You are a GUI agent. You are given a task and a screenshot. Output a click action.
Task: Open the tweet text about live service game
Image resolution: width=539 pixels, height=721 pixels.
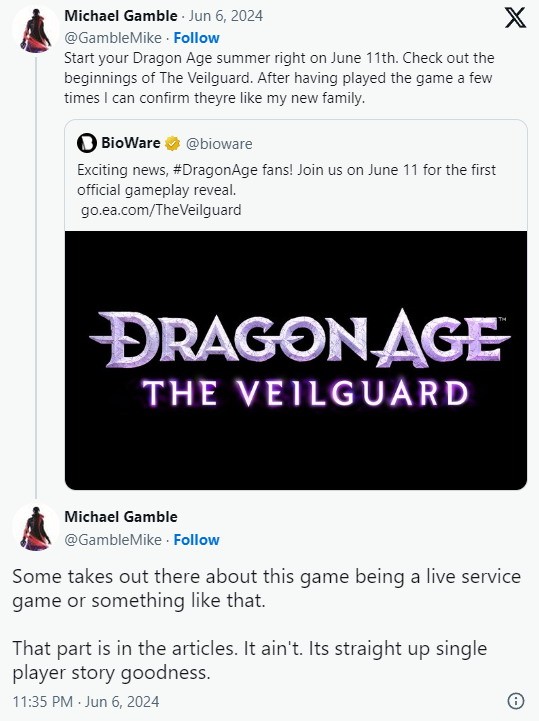266,624
